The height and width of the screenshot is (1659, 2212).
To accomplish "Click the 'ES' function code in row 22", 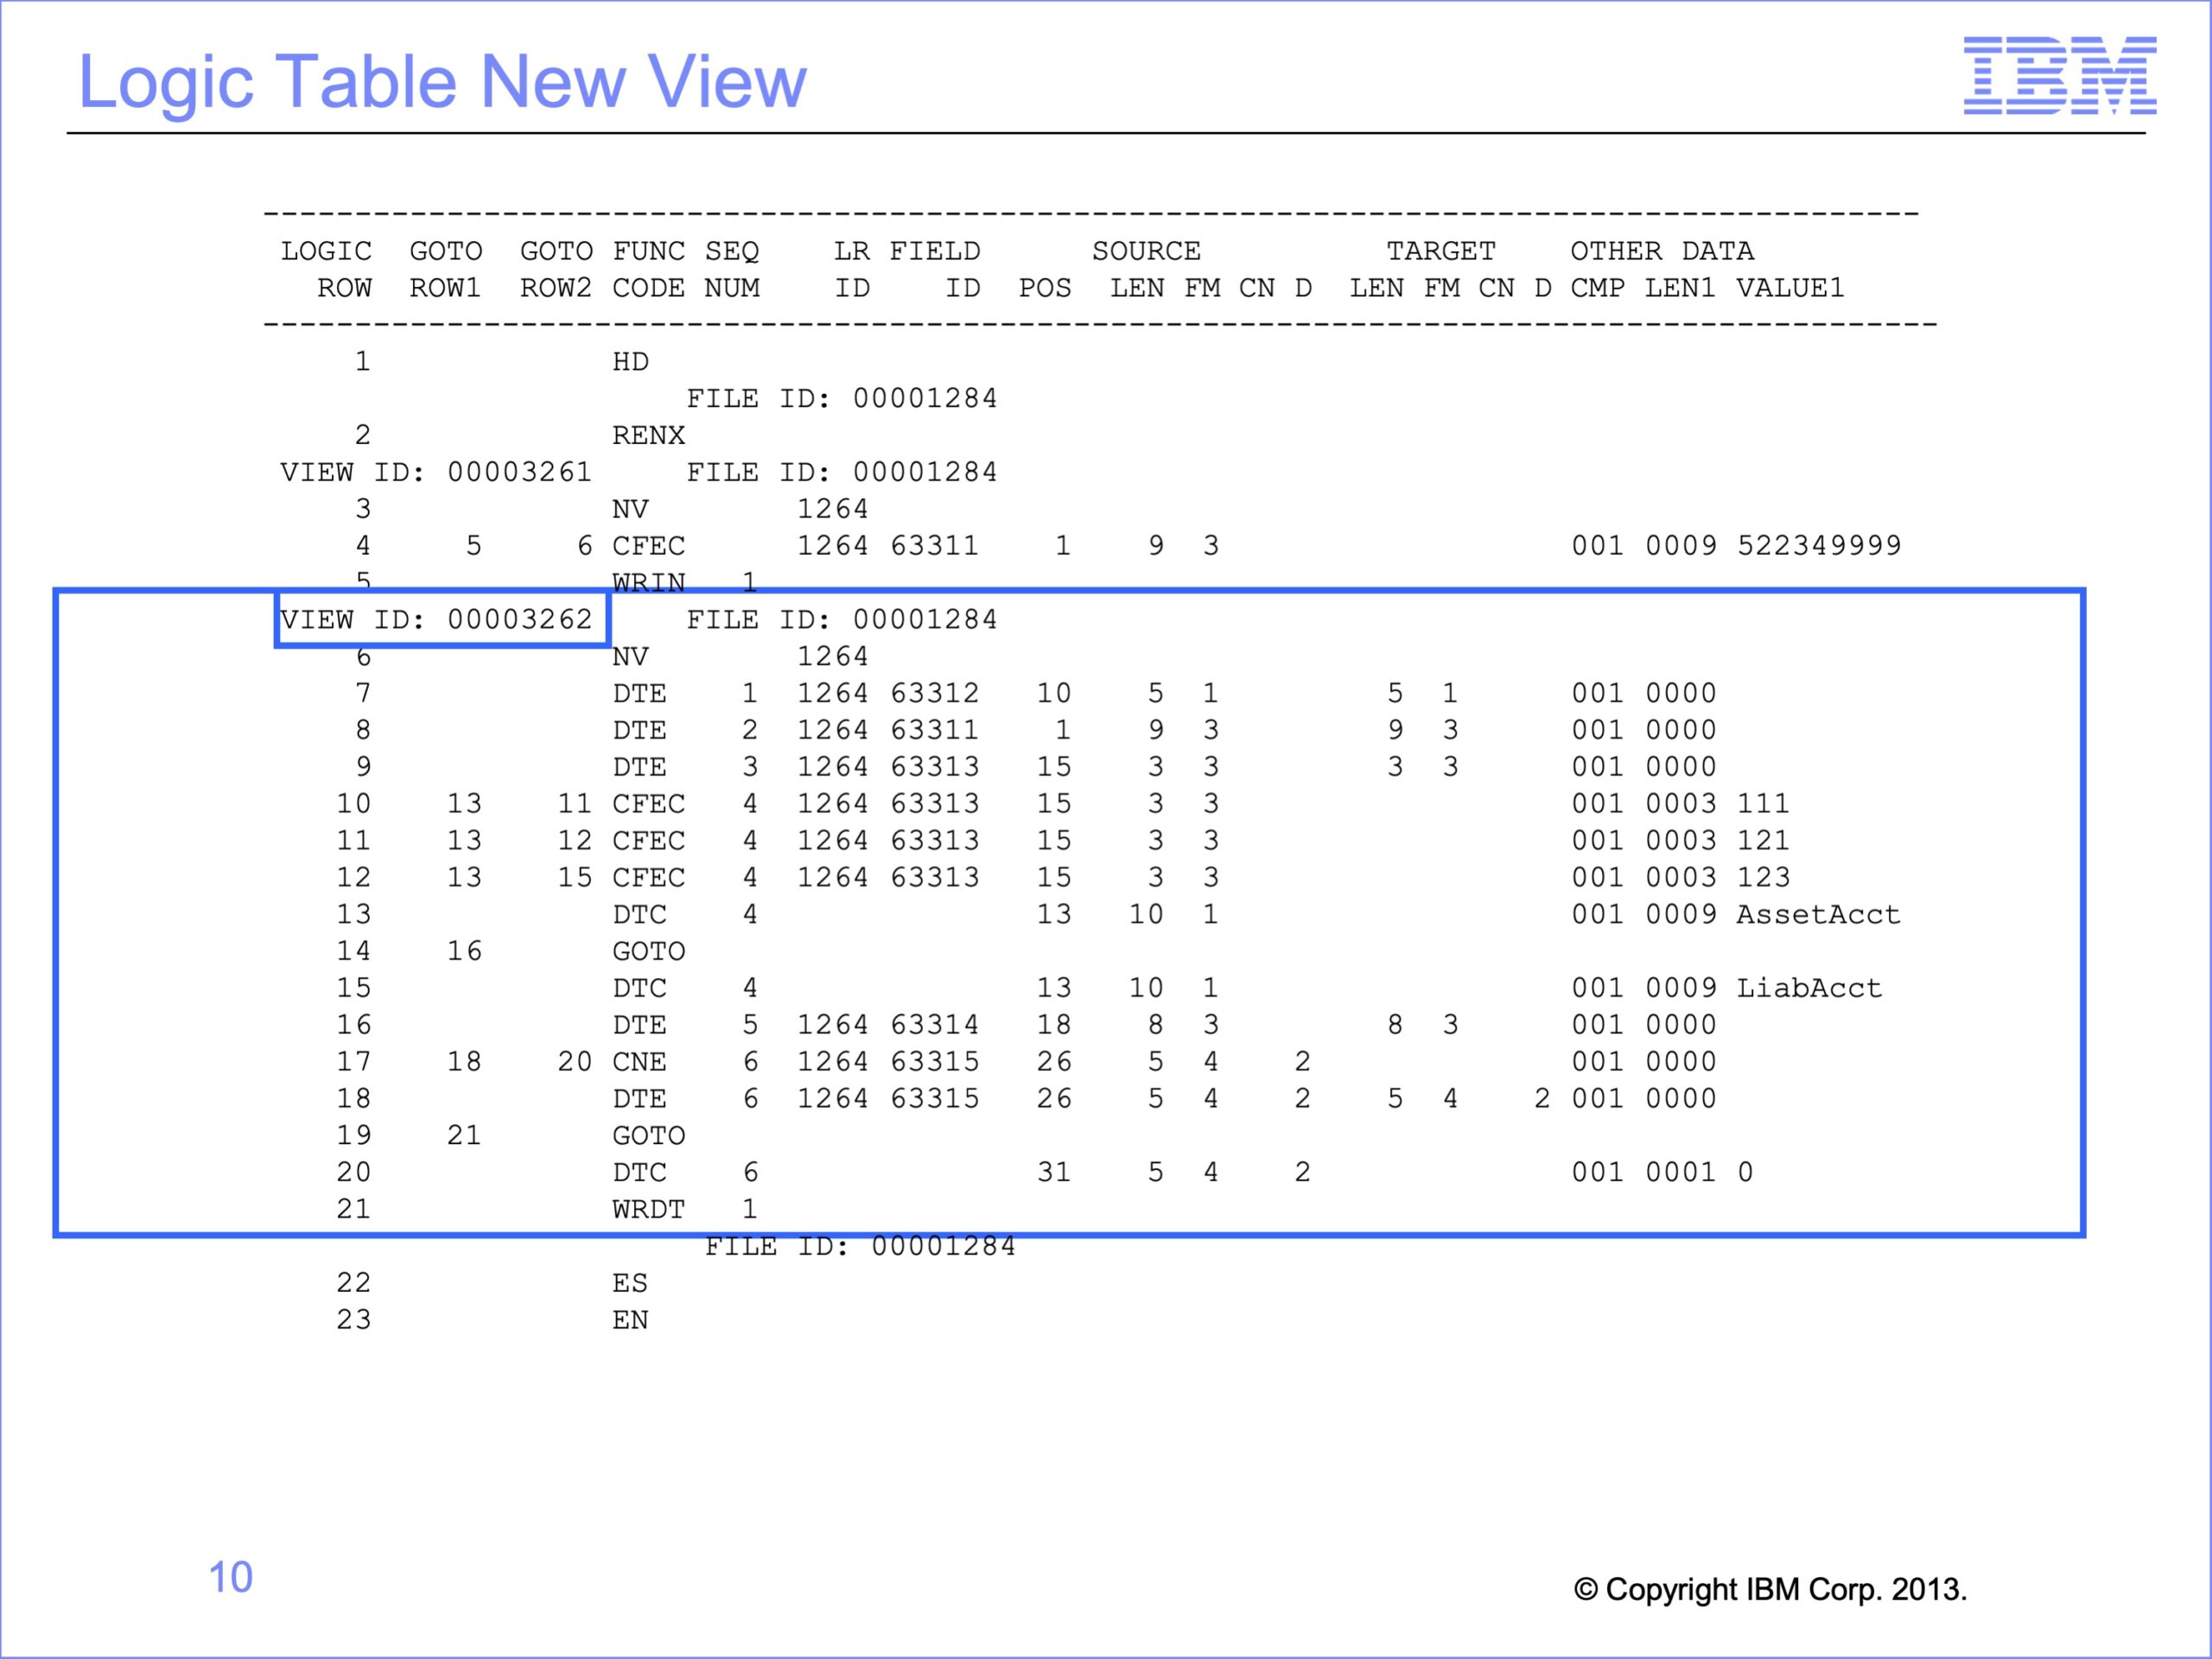I will [x=630, y=1283].
